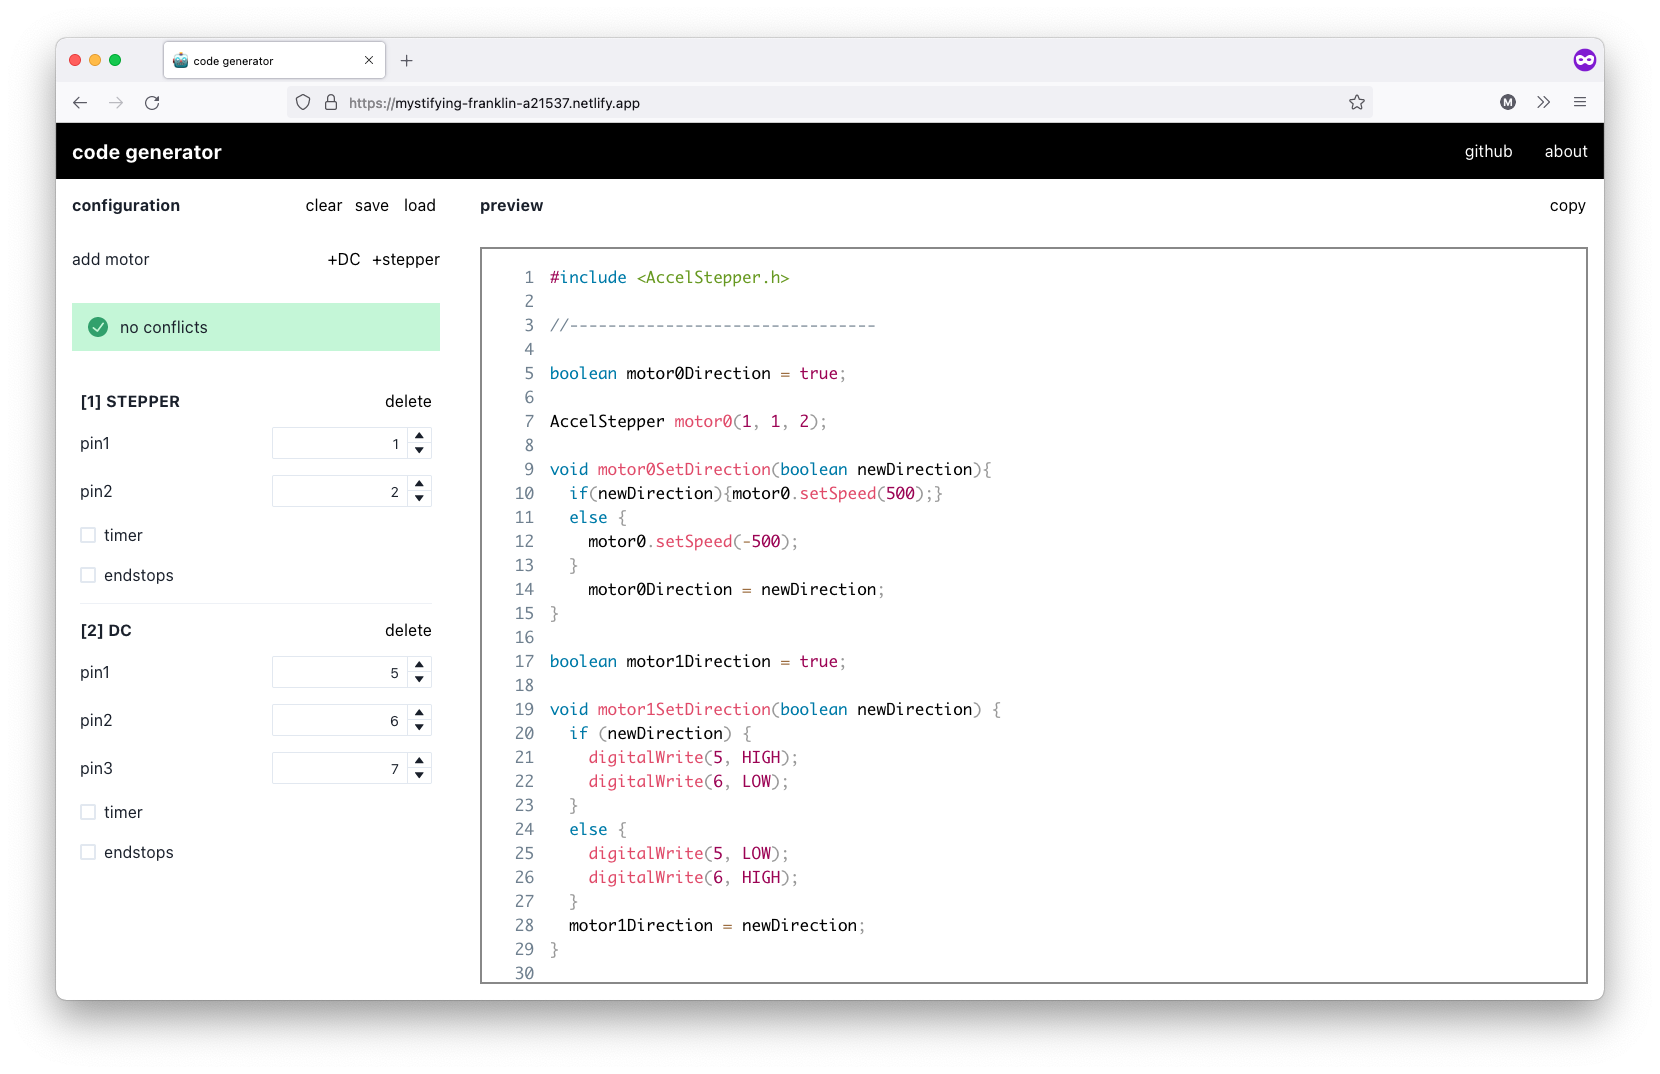Click the 'AccelStepper motor0(1, 1, 2);' line

[x=688, y=421]
